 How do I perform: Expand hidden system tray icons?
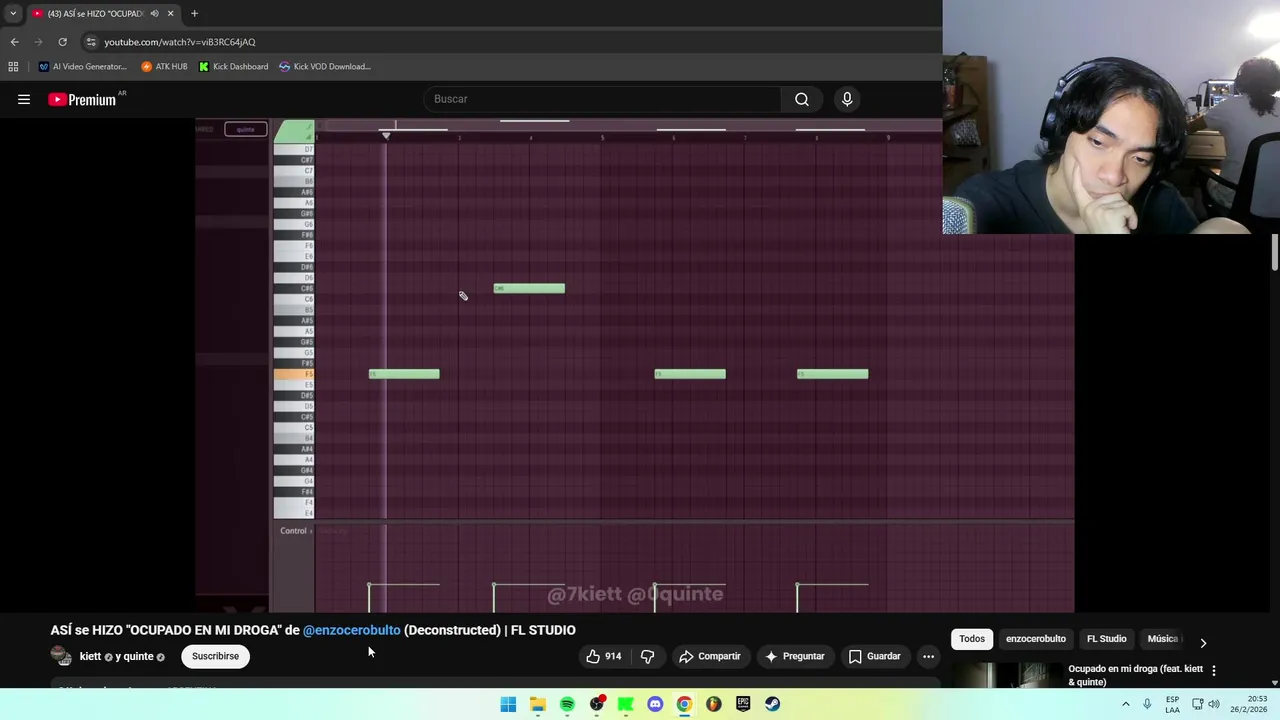click(1125, 704)
